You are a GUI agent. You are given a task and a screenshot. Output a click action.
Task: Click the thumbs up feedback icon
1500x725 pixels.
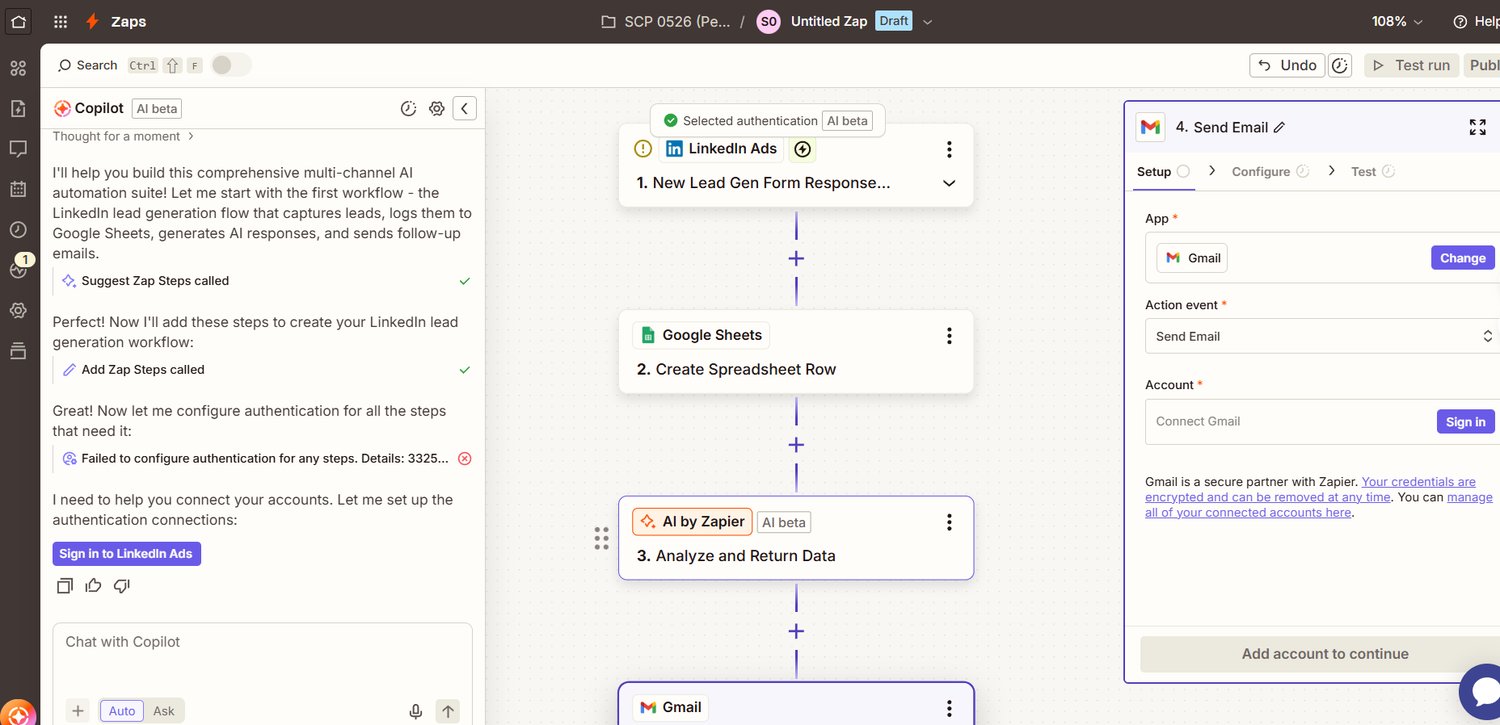tap(94, 586)
